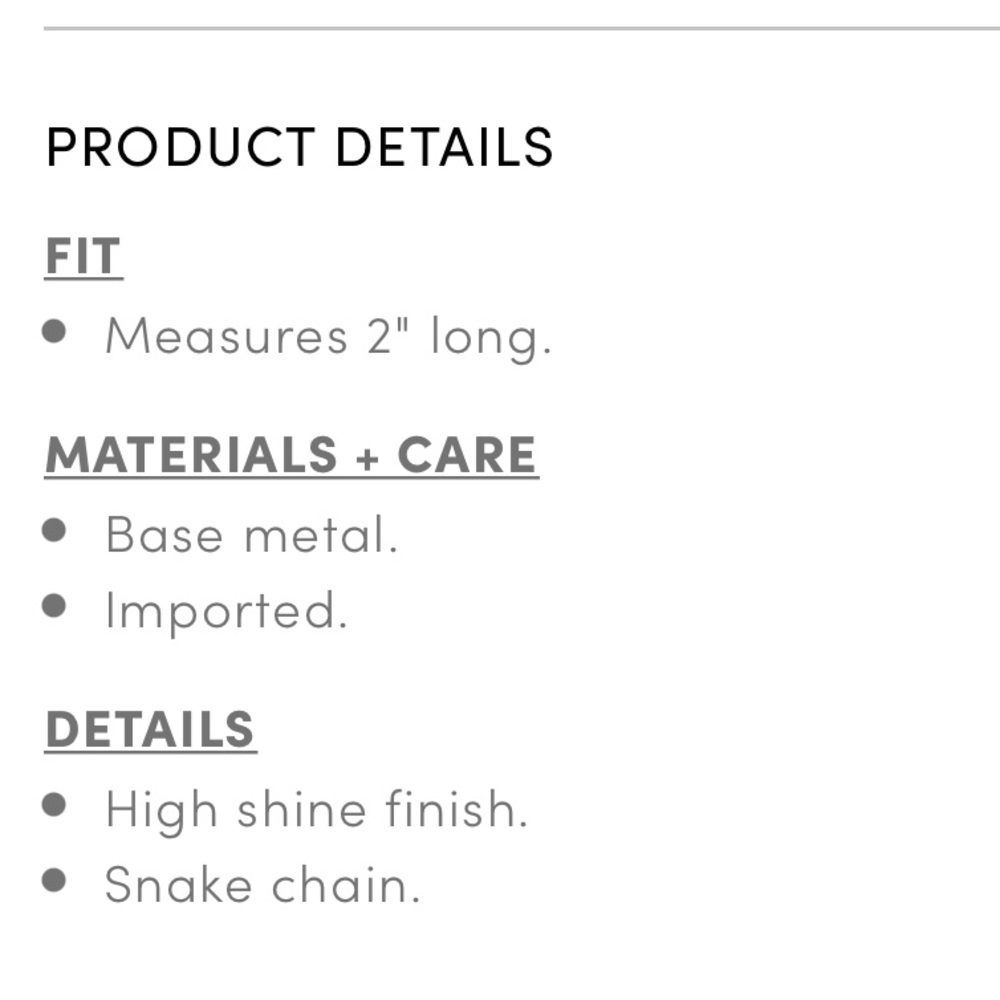This screenshot has height=1000, width=1000.
Task: Open the underlined FIT section link
Action: point(84,257)
